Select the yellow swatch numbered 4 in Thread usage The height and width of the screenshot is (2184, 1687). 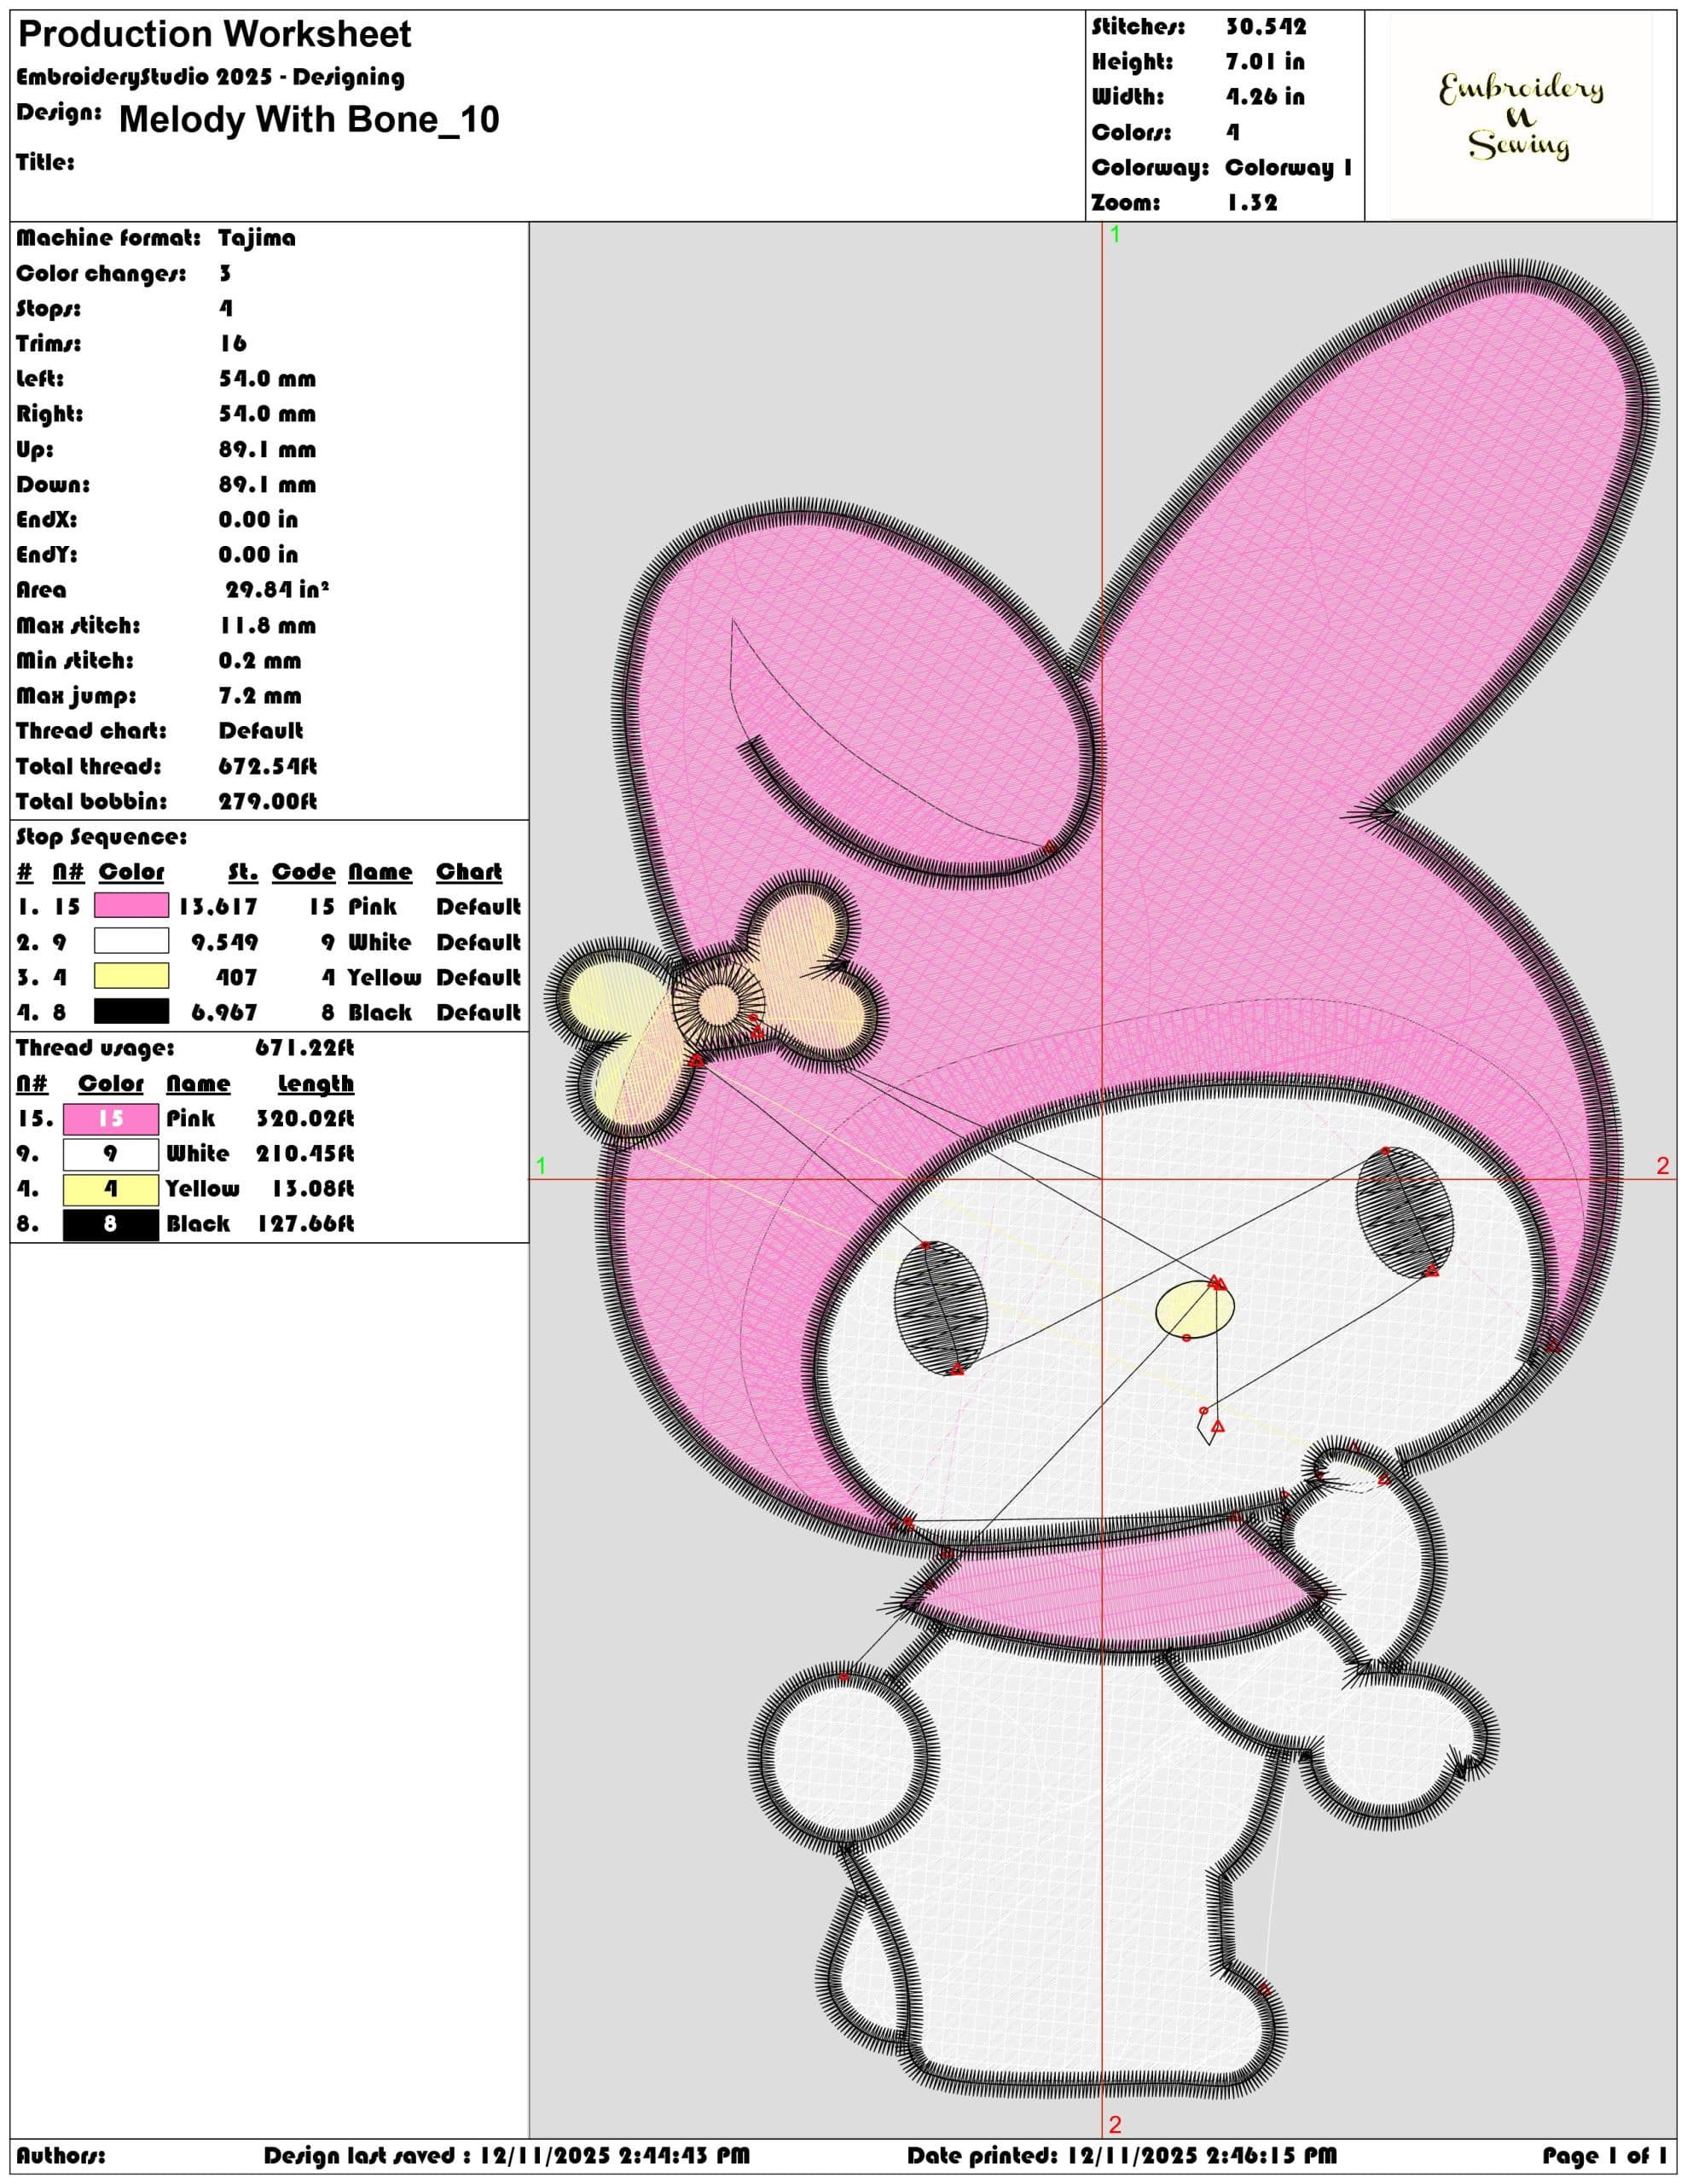110,1189
